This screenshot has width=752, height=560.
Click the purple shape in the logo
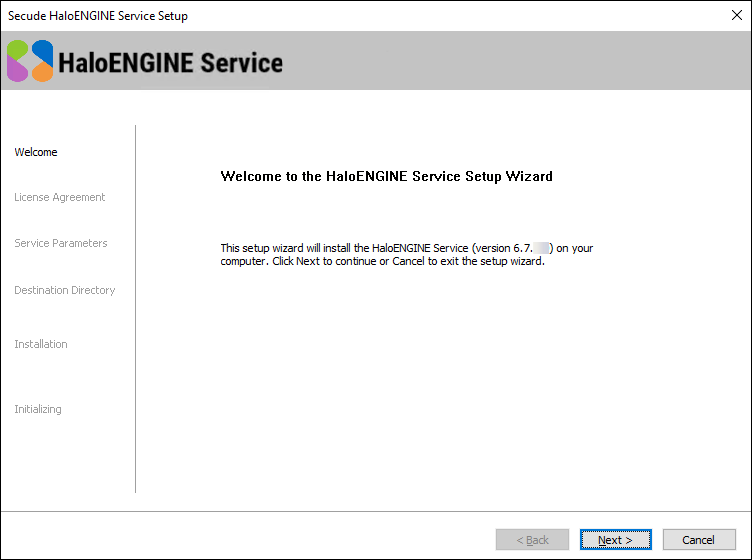coord(18,70)
